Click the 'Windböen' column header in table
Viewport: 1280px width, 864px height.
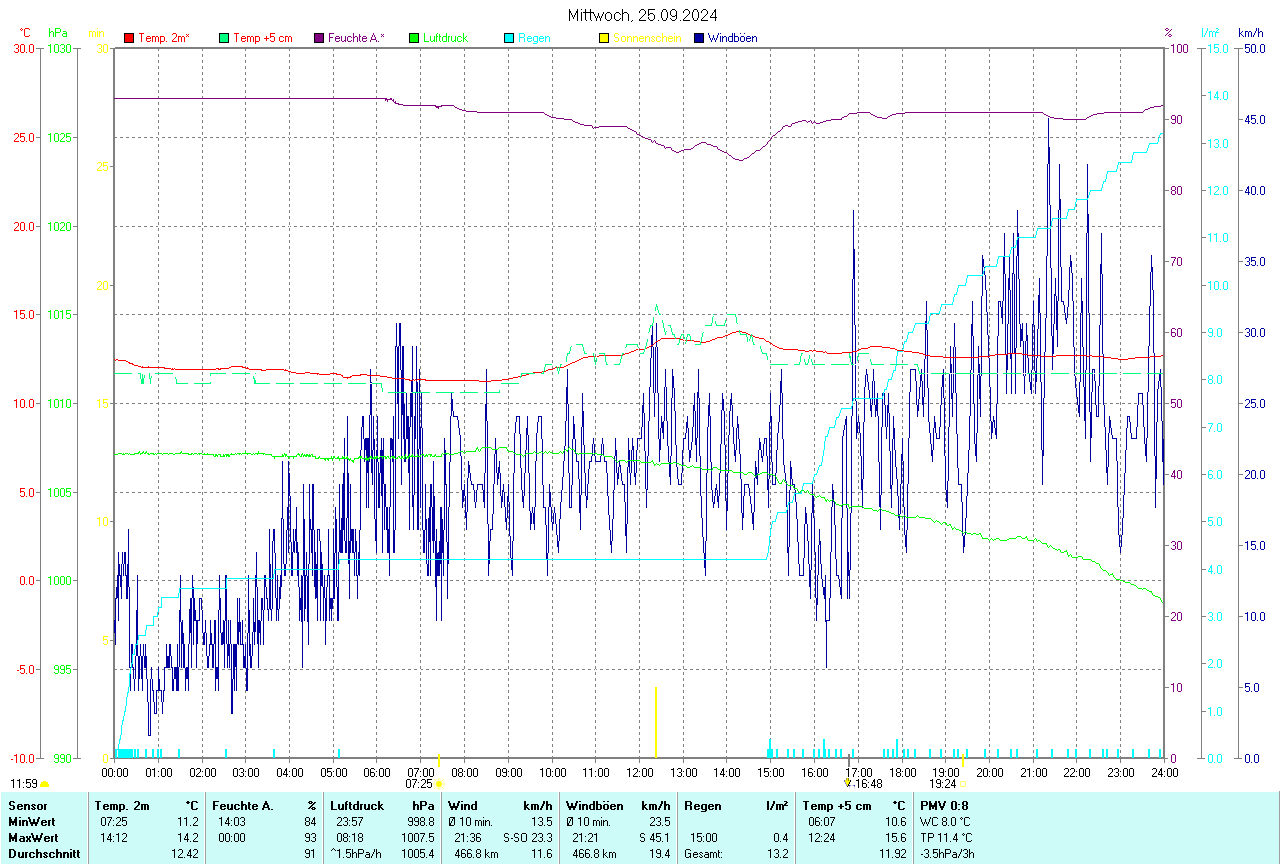pyautogui.click(x=594, y=805)
